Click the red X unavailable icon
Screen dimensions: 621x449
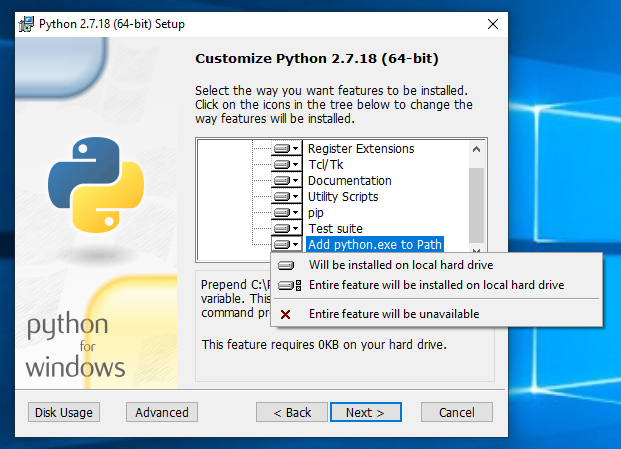pos(285,314)
